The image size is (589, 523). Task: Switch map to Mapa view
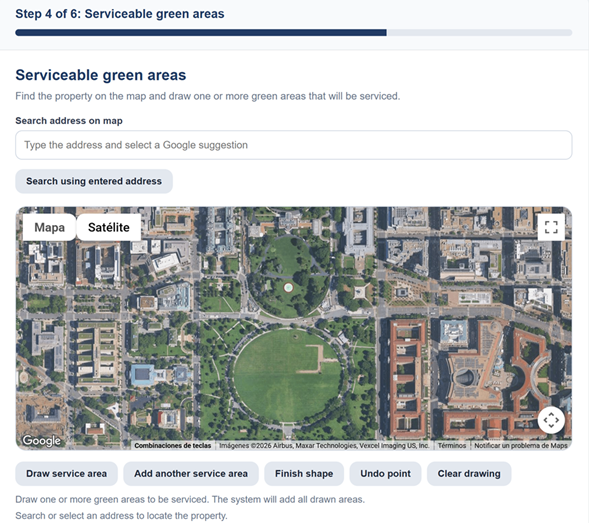(x=50, y=227)
